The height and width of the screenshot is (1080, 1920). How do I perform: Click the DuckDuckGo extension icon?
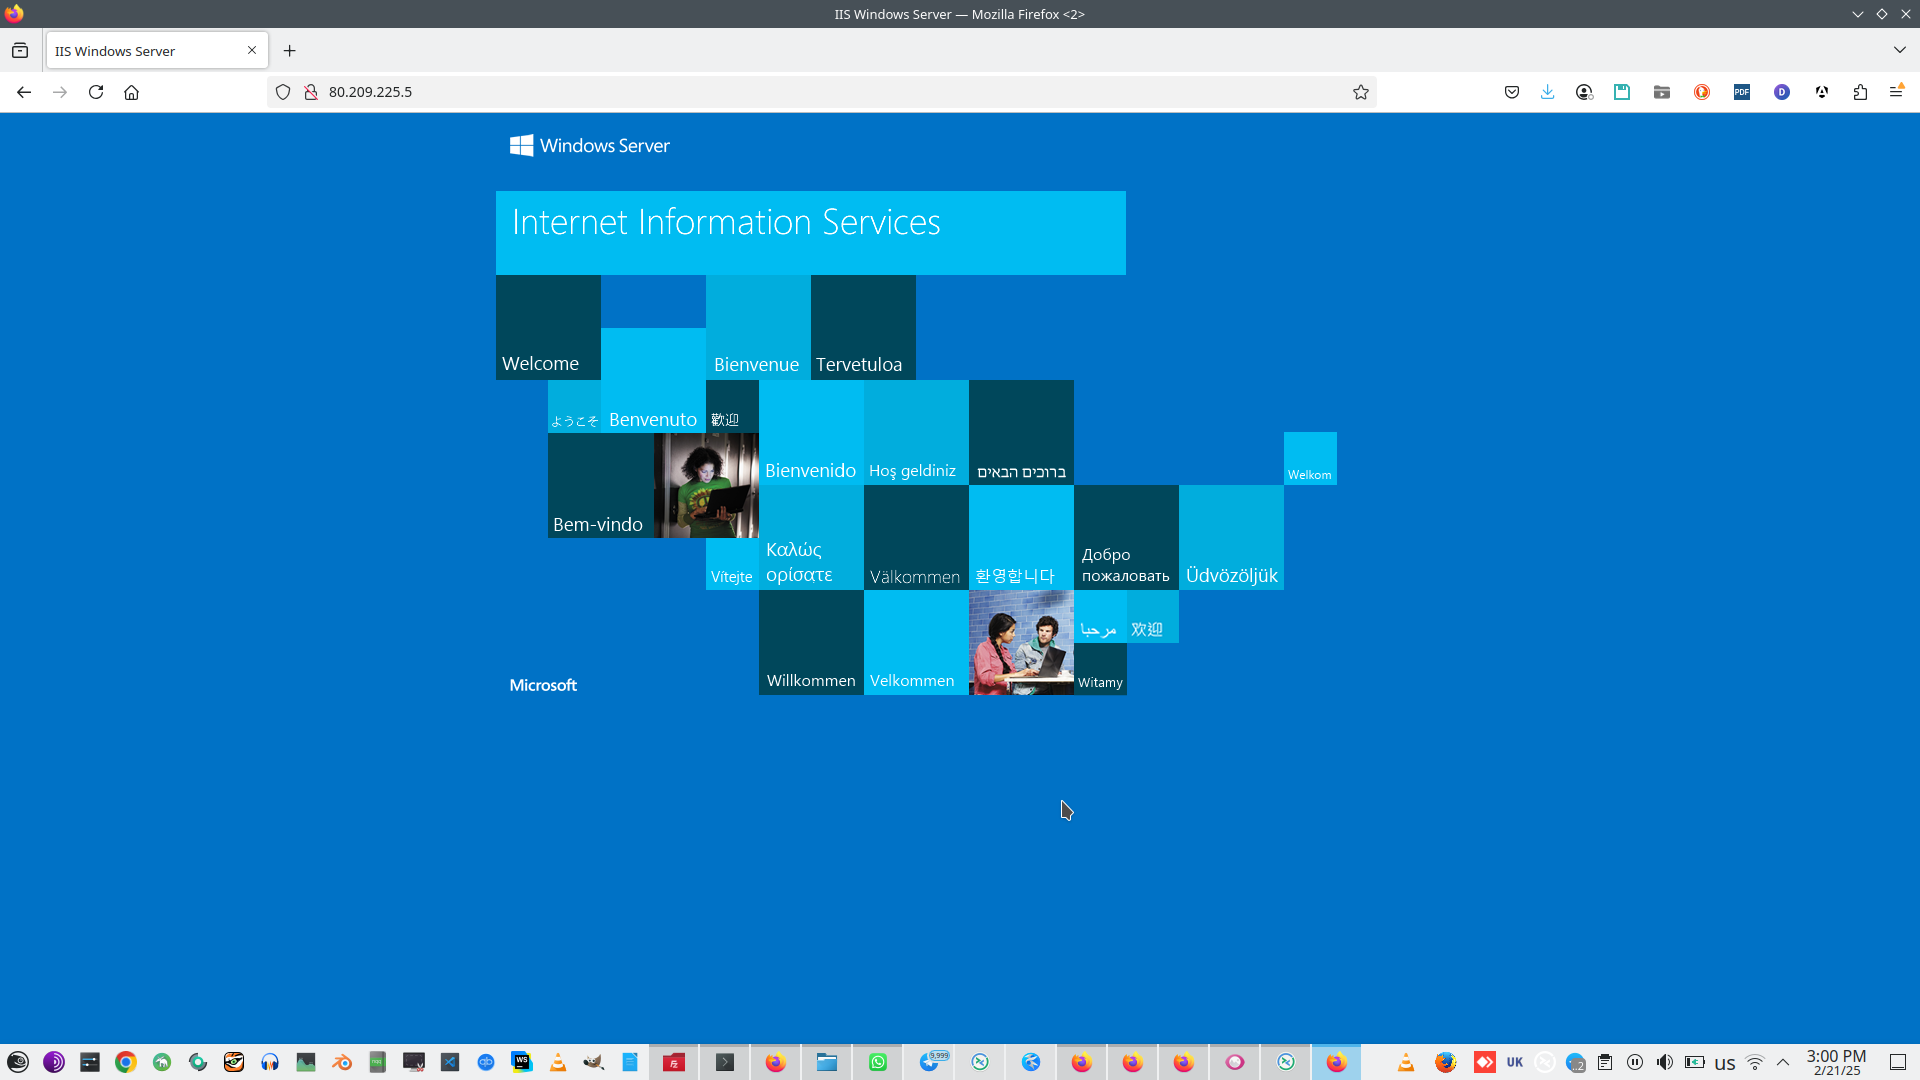1701,92
